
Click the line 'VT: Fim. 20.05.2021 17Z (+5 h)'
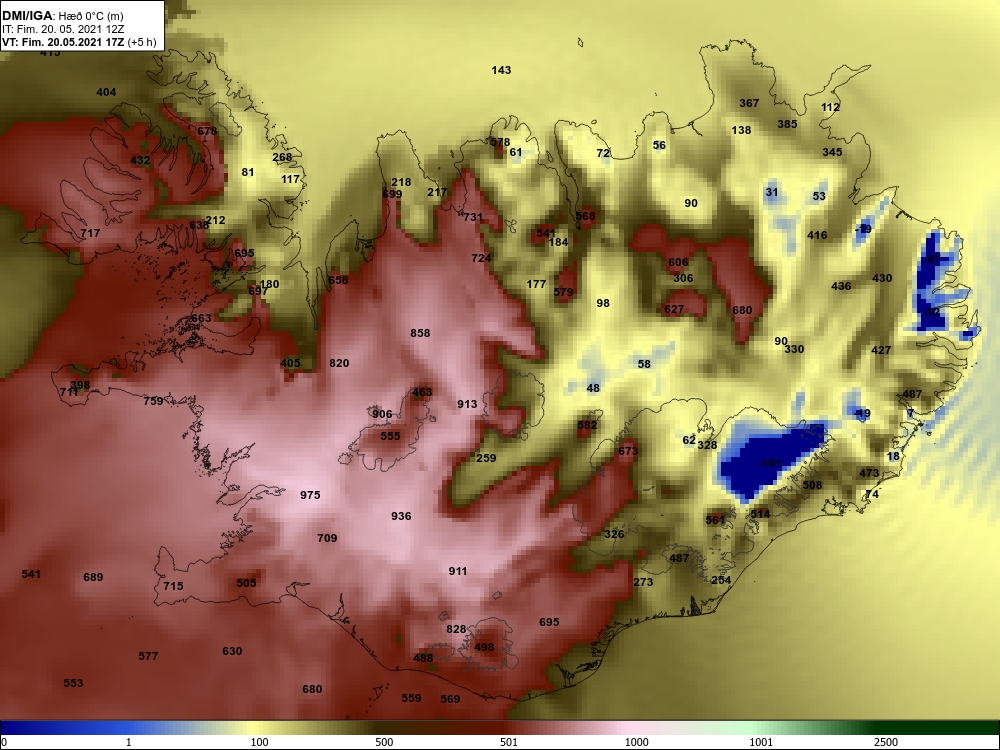coord(79,42)
